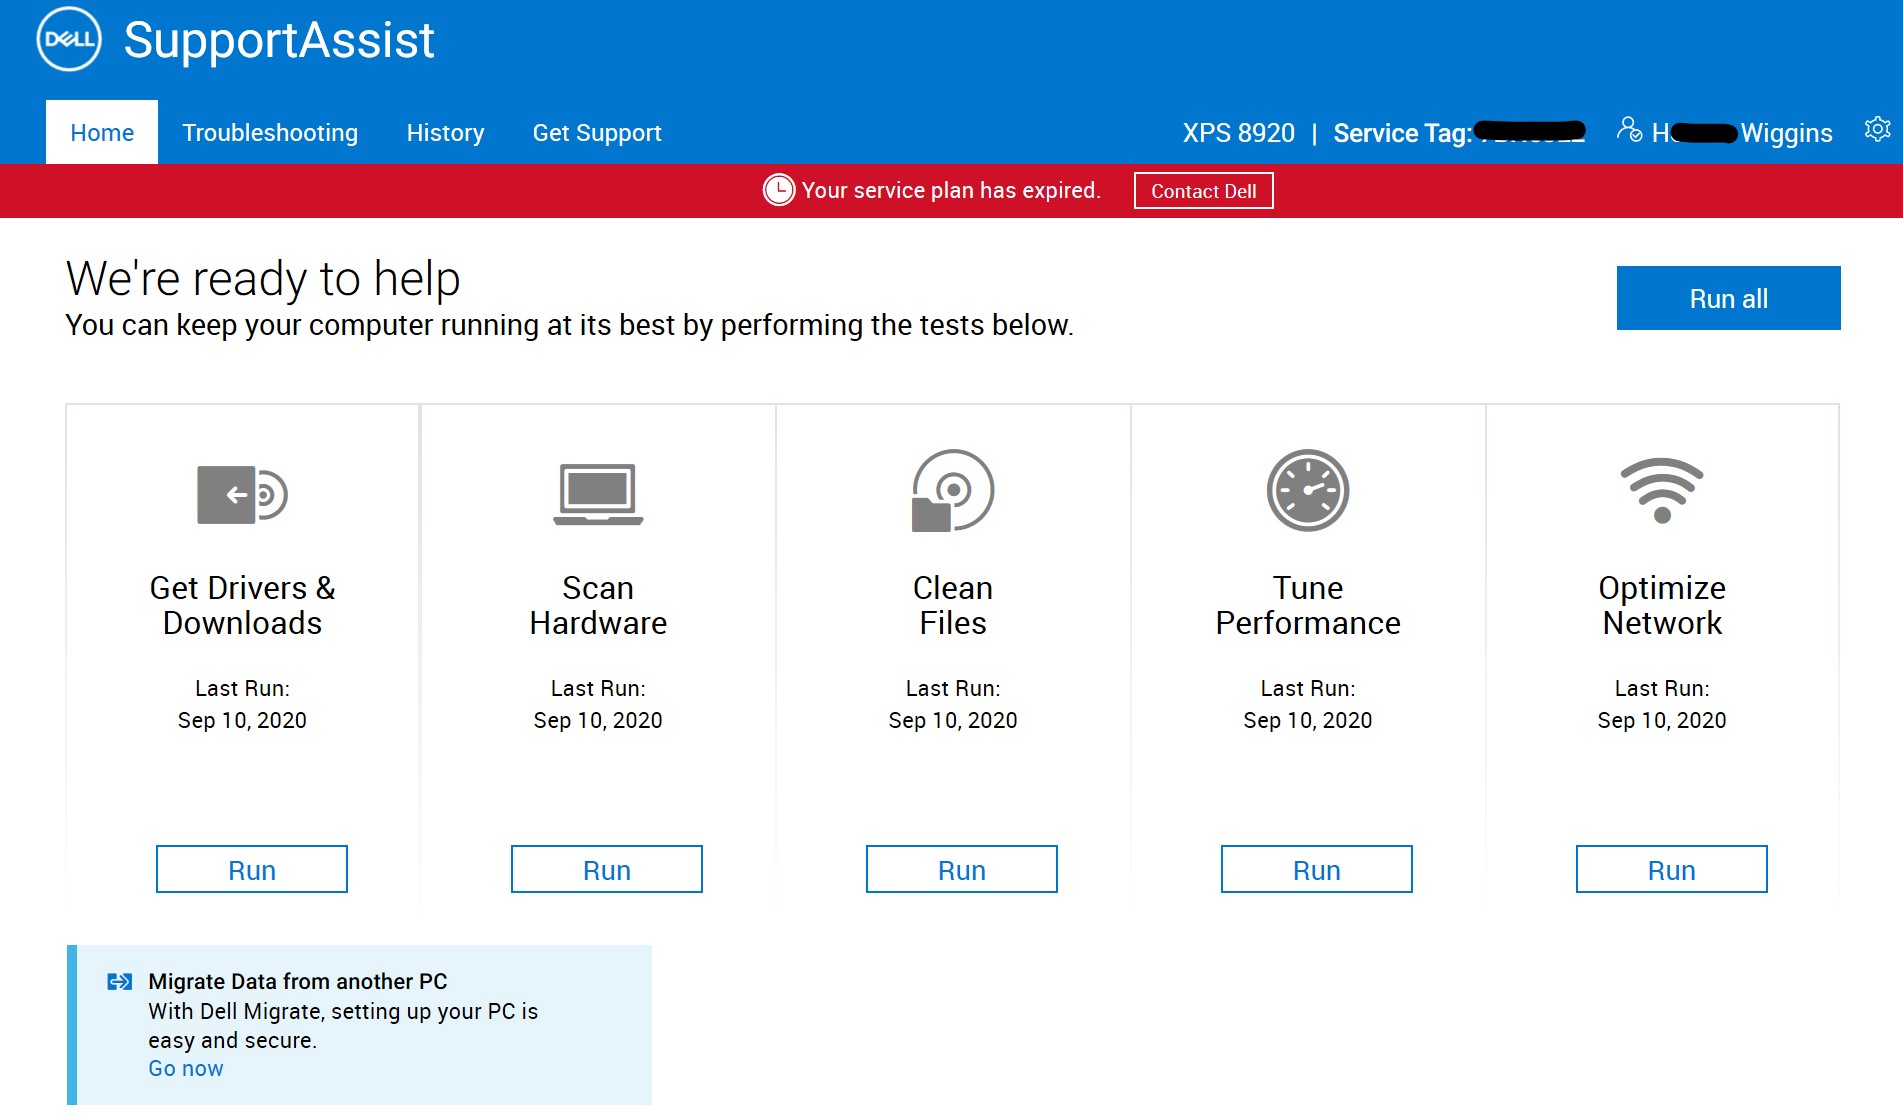Click the Get Drivers & Downloads title

(x=242, y=605)
